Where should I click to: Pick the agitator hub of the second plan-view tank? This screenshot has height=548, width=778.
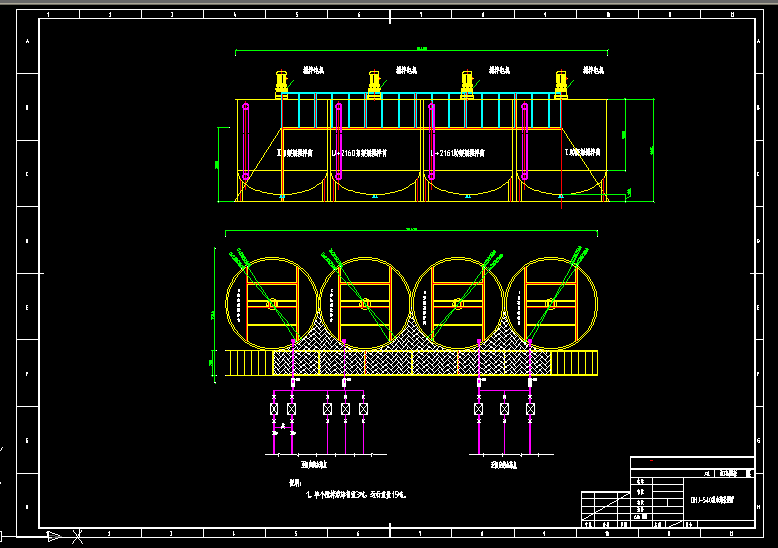(x=365, y=304)
